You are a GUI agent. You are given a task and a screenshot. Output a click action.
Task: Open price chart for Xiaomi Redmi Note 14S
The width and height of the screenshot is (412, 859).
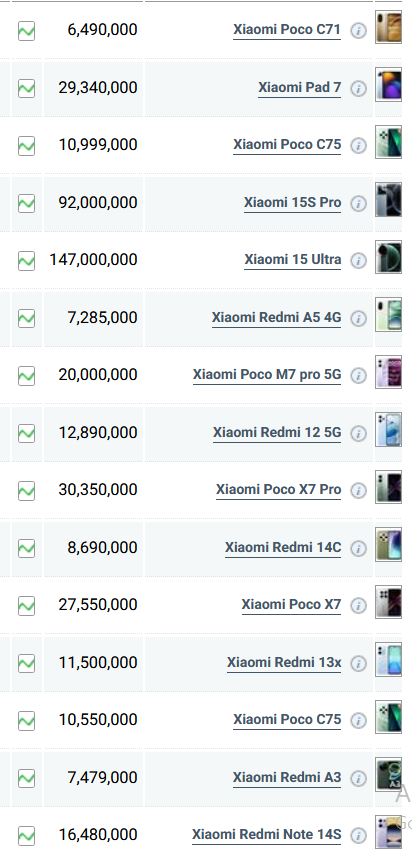(26, 836)
